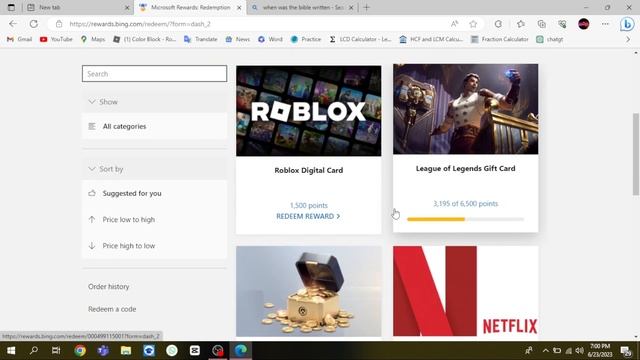This screenshot has width=640, height=360.
Task: Open the Color Block bookmark
Action: point(144,39)
